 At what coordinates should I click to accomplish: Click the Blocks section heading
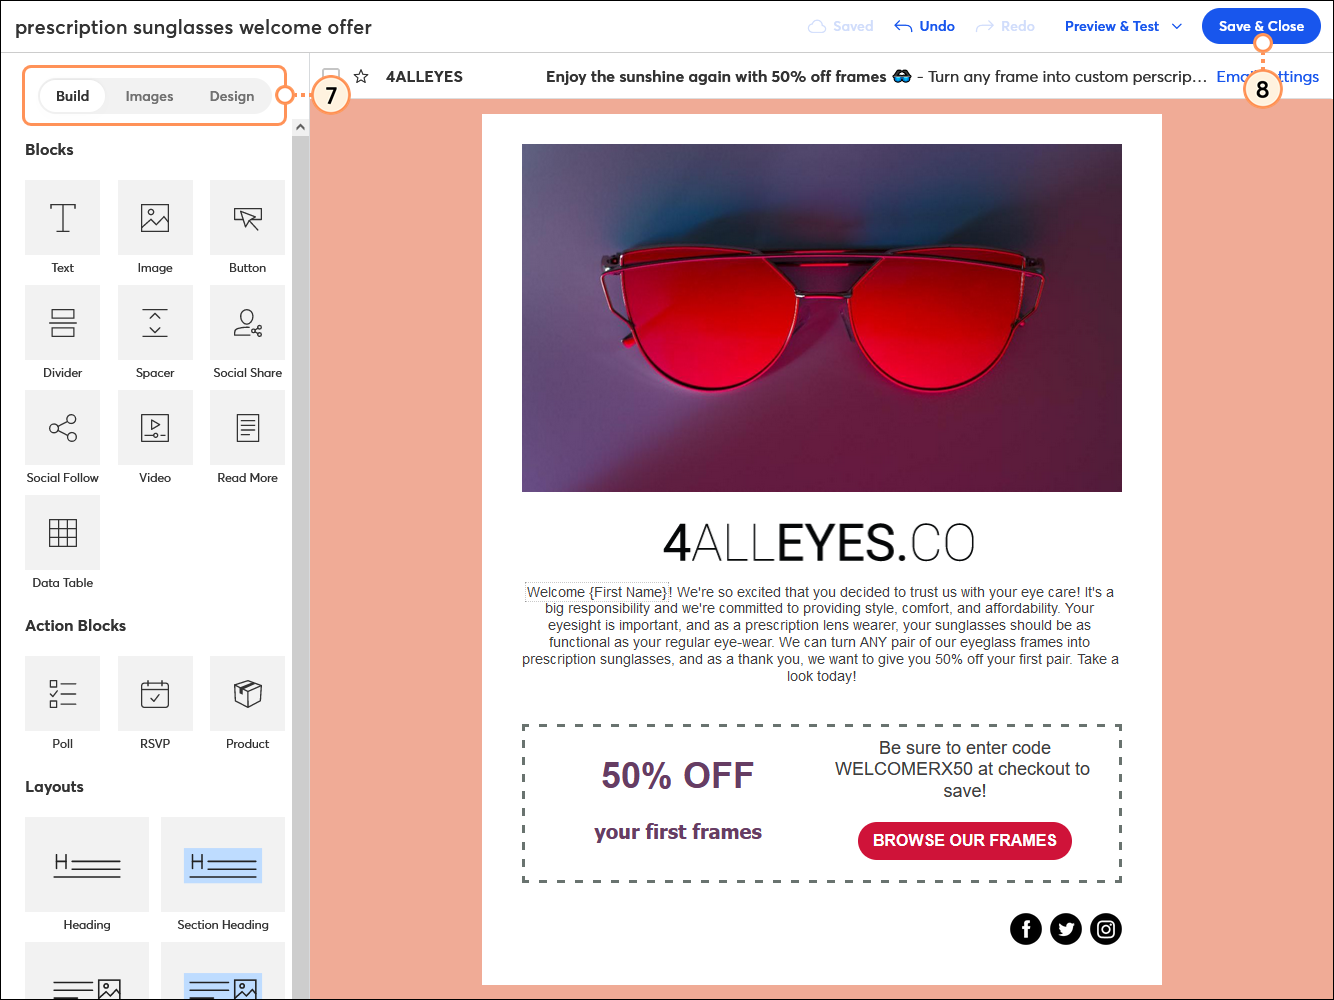pos(49,150)
